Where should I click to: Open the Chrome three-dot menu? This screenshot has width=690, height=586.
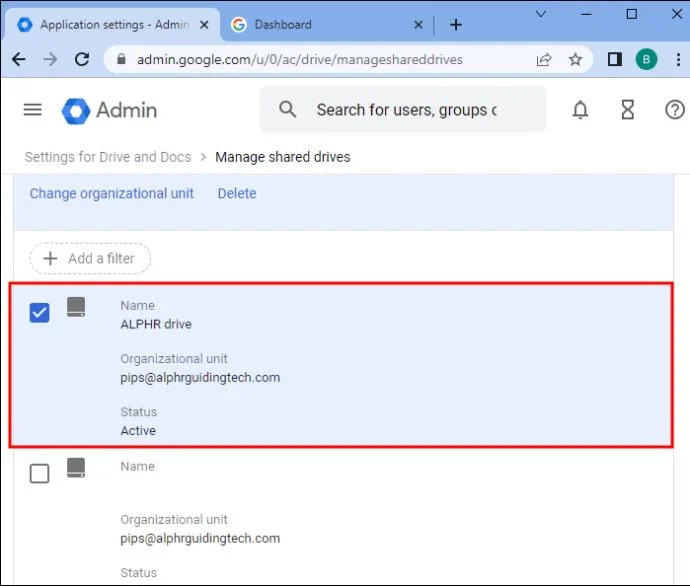coord(678,59)
